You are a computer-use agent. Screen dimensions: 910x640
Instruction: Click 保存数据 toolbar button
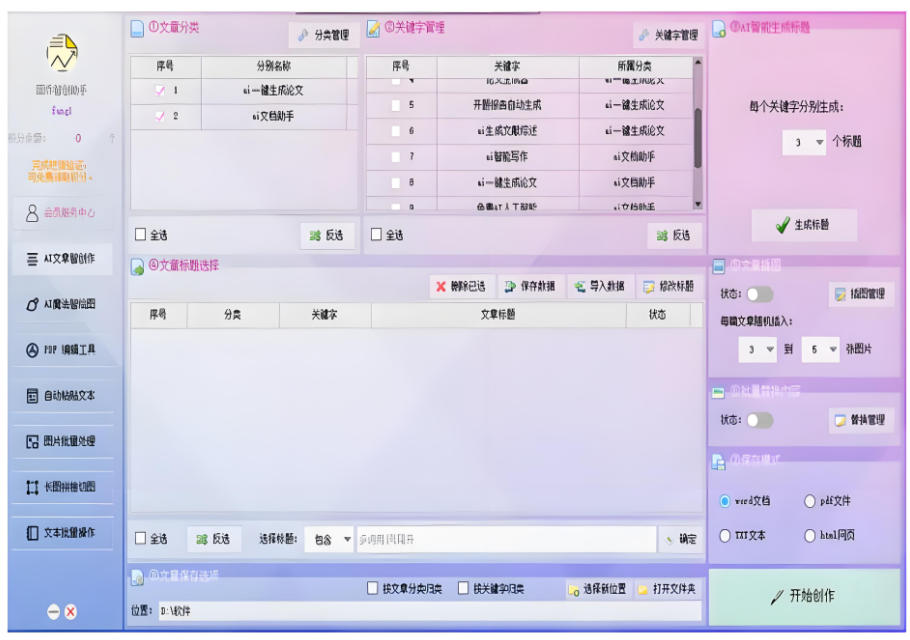tap(530, 287)
